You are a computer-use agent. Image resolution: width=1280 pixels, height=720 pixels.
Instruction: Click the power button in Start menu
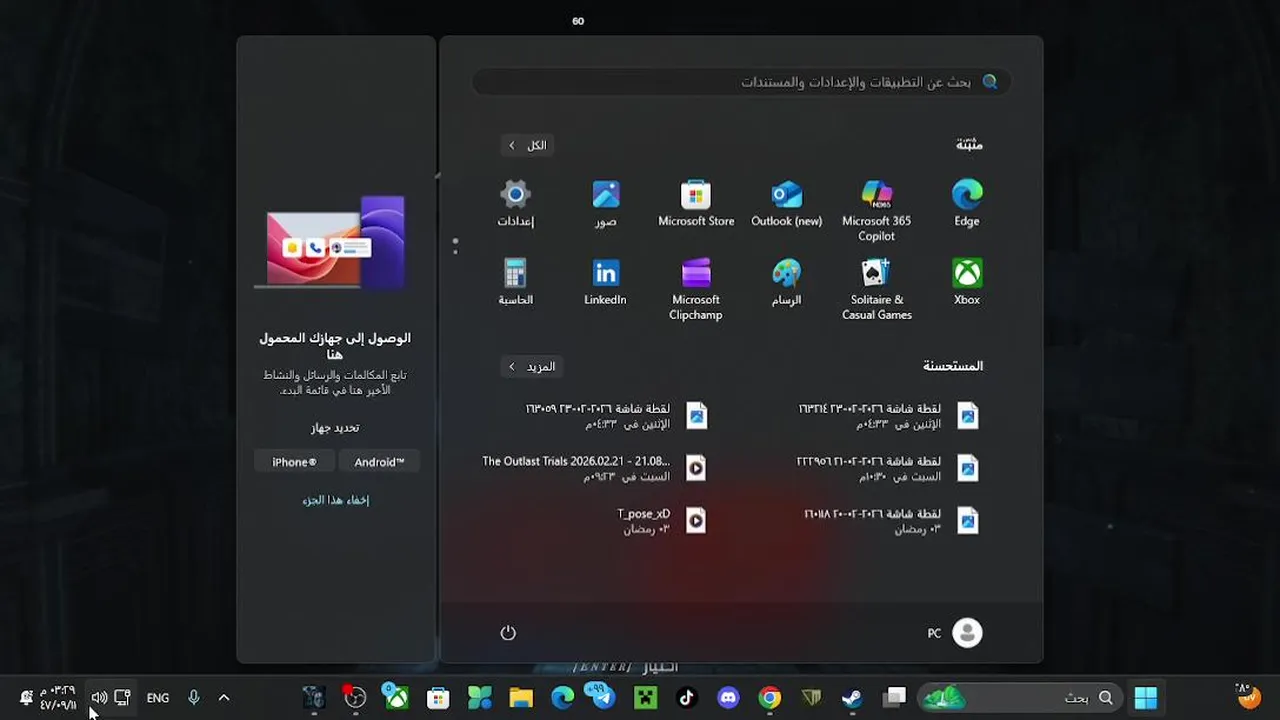click(x=508, y=633)
